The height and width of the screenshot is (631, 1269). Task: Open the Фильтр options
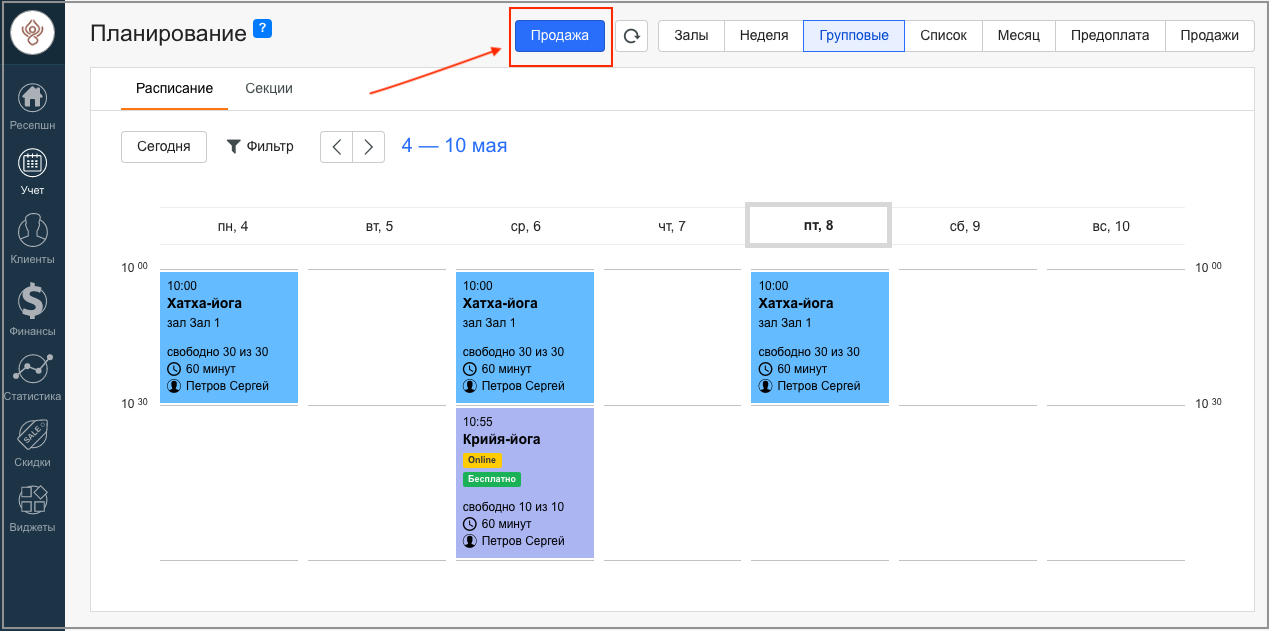pyautogui.click(x=260, y=146)
